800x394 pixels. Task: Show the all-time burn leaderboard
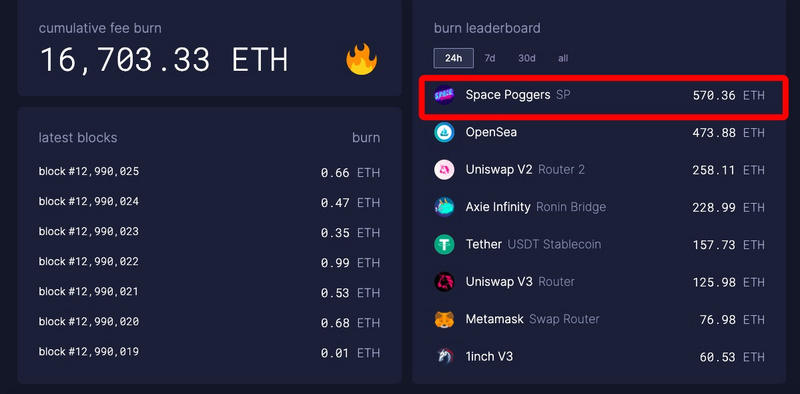click(x=563, y=58)
